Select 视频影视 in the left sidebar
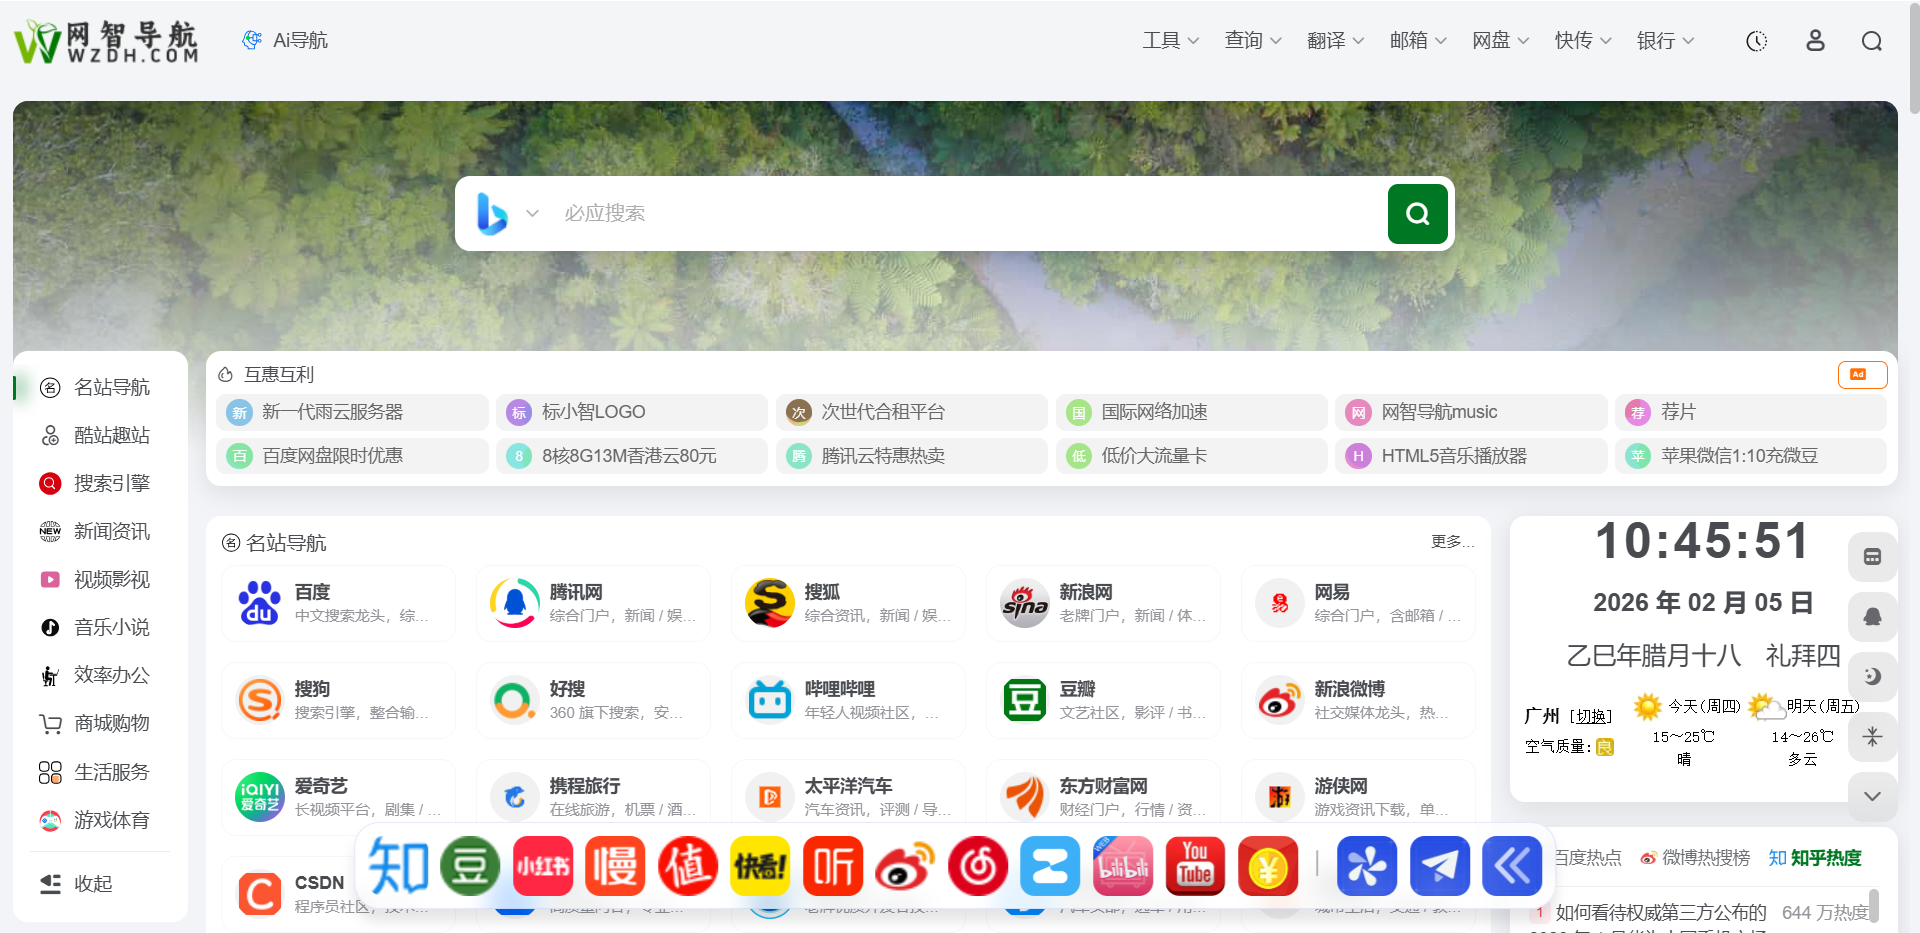 [x=110, y=579]
